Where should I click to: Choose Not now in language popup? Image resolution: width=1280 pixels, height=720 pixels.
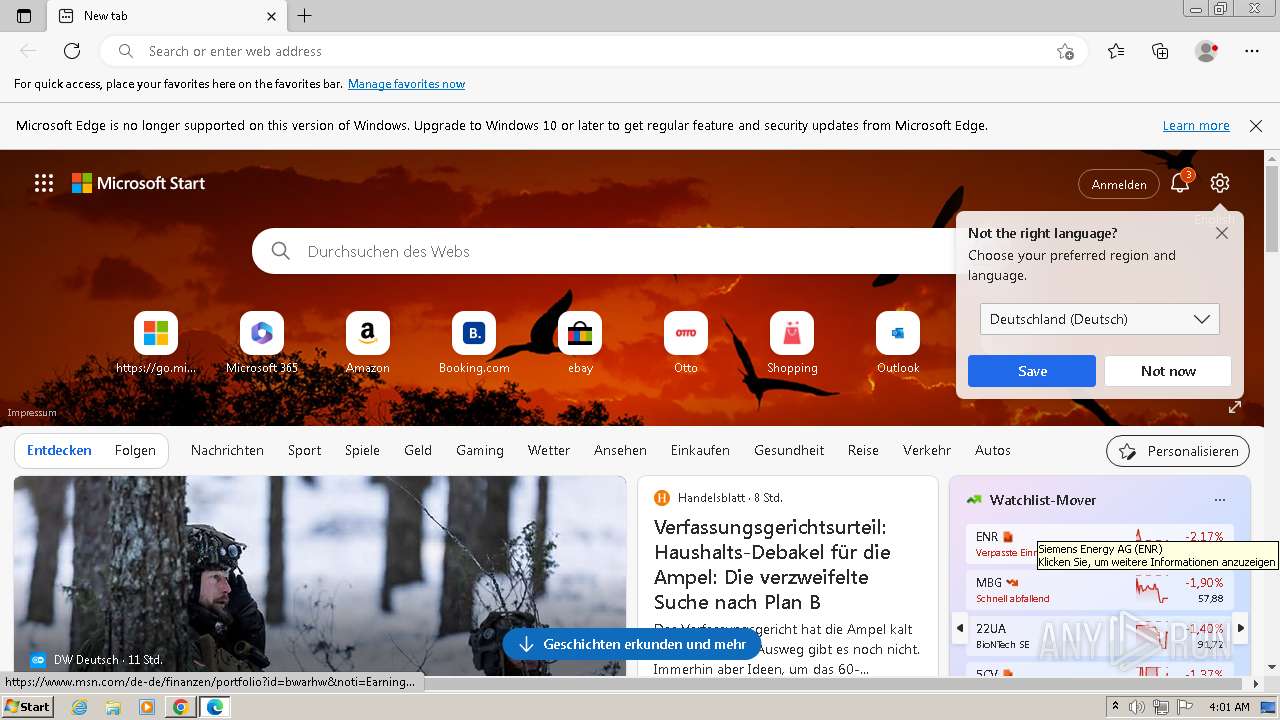click(x=1168, y=371)
